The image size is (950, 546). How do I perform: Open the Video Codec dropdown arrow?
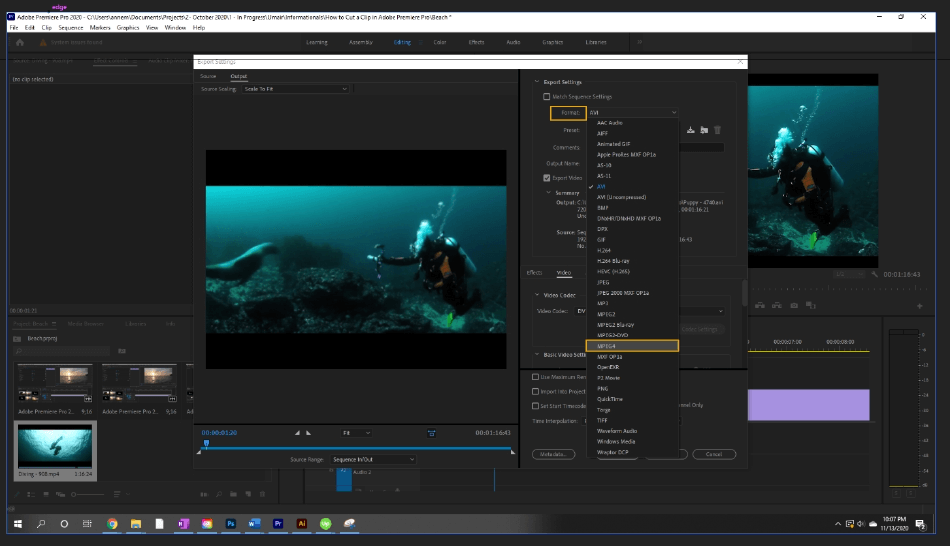pos(720,311)
